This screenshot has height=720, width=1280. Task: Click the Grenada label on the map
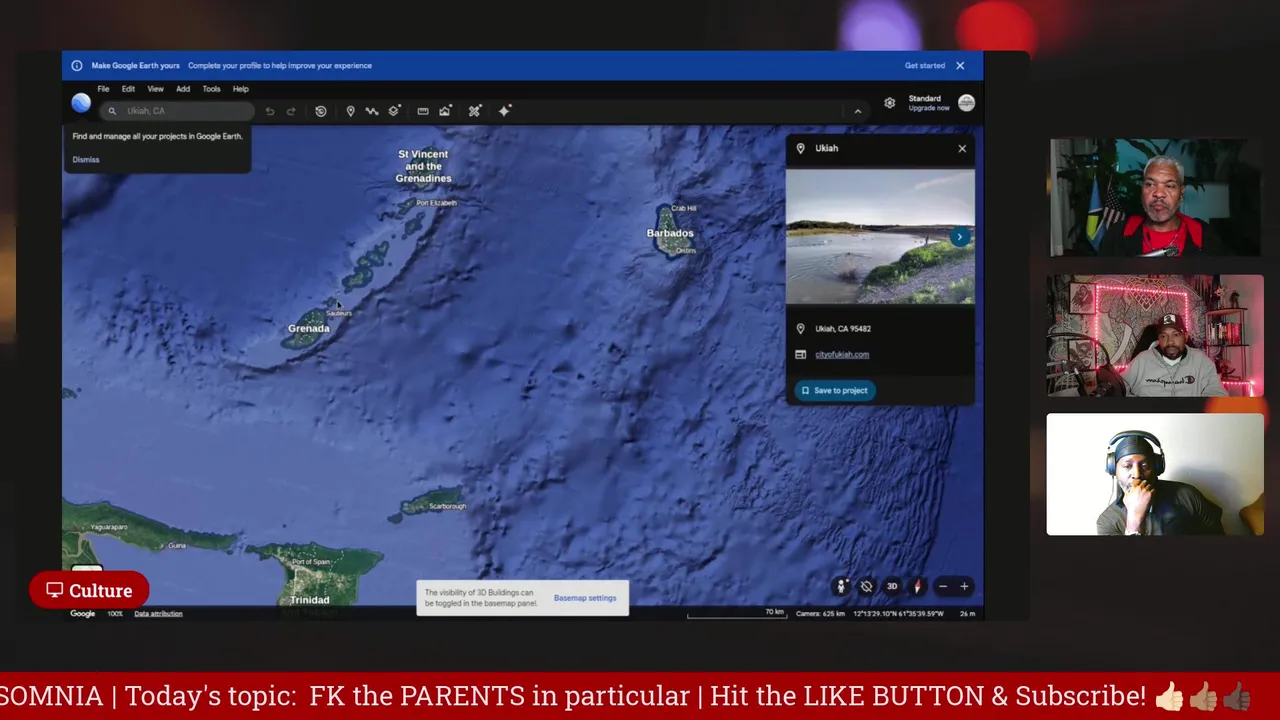pos(309,329)
